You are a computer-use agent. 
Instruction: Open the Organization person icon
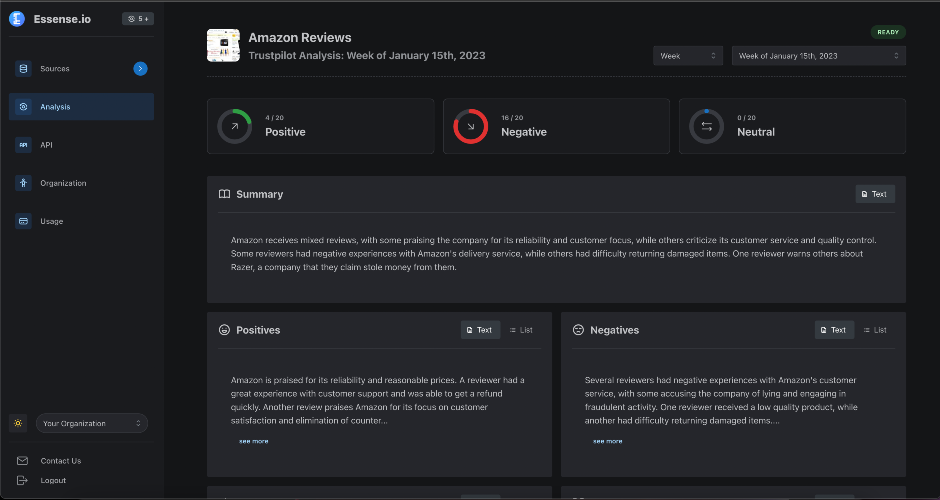point(23,183)
